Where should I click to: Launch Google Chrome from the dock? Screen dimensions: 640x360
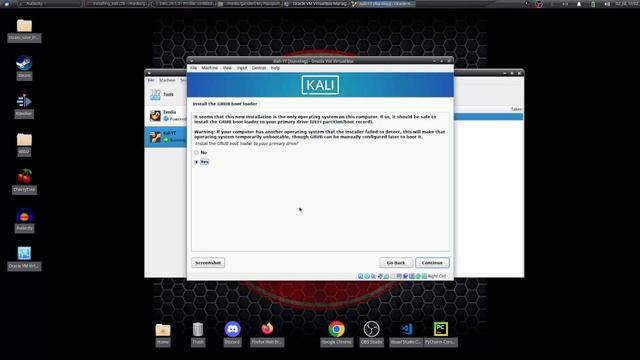pyautogui.click(x=337, y=334)
